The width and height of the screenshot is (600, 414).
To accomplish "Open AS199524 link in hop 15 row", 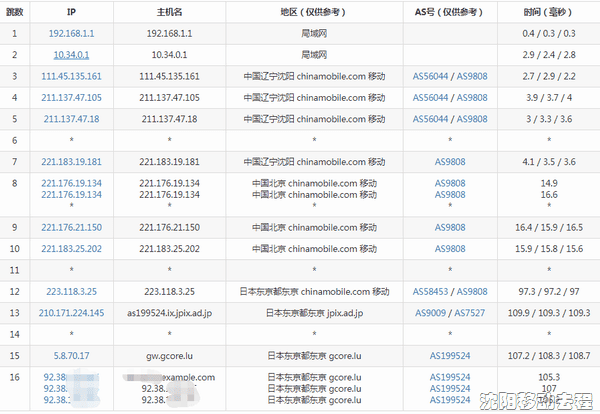I will [x=450, y=356].
